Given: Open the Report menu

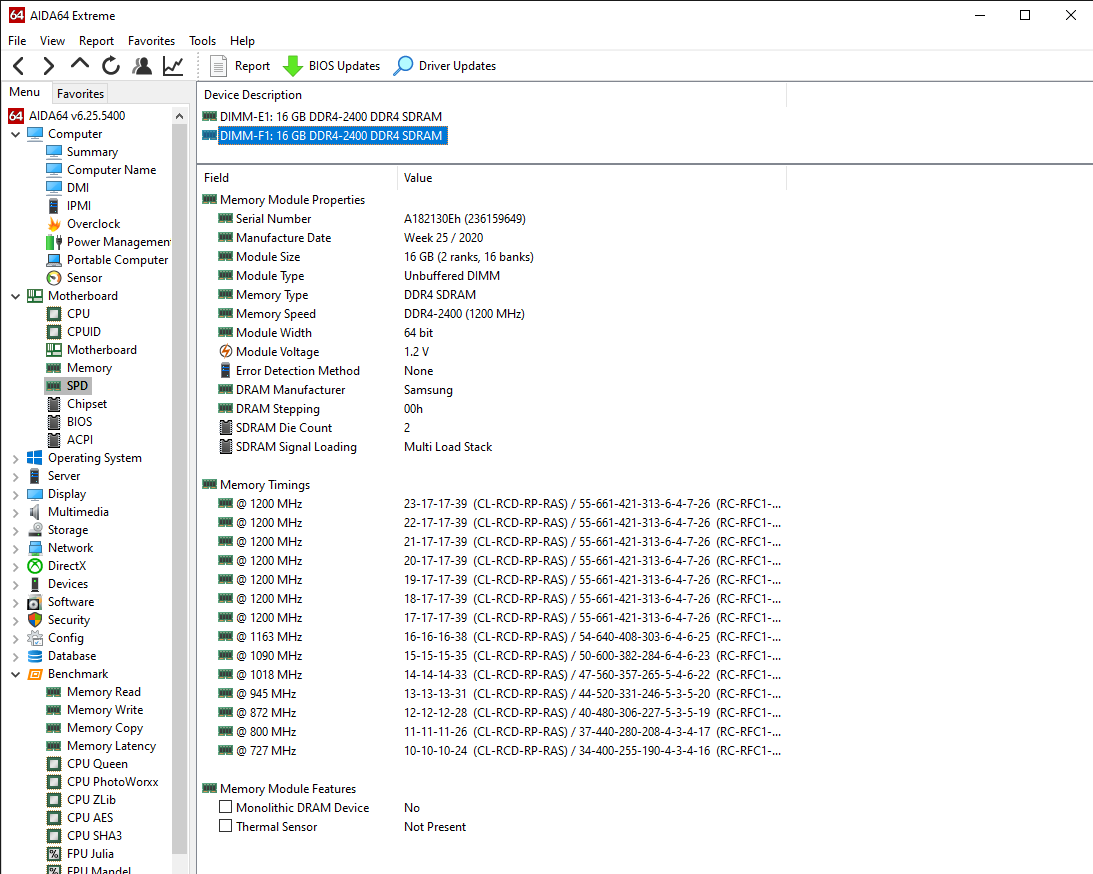Looking at the screenshot, I should coord(96,41).
